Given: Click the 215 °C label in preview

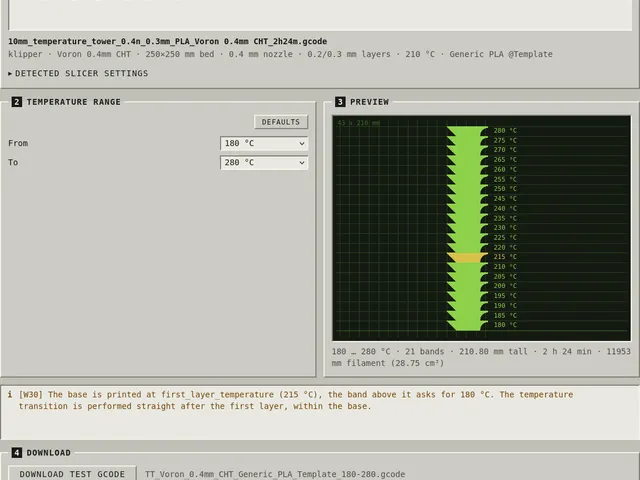Looking at the screenshot, I should click(x=505, y=257).
